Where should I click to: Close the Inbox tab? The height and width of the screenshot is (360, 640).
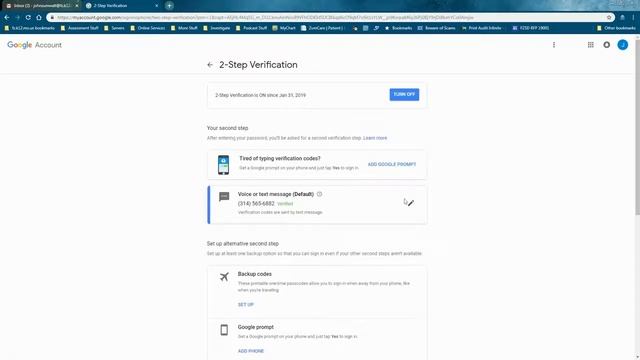tap(76, 6)
